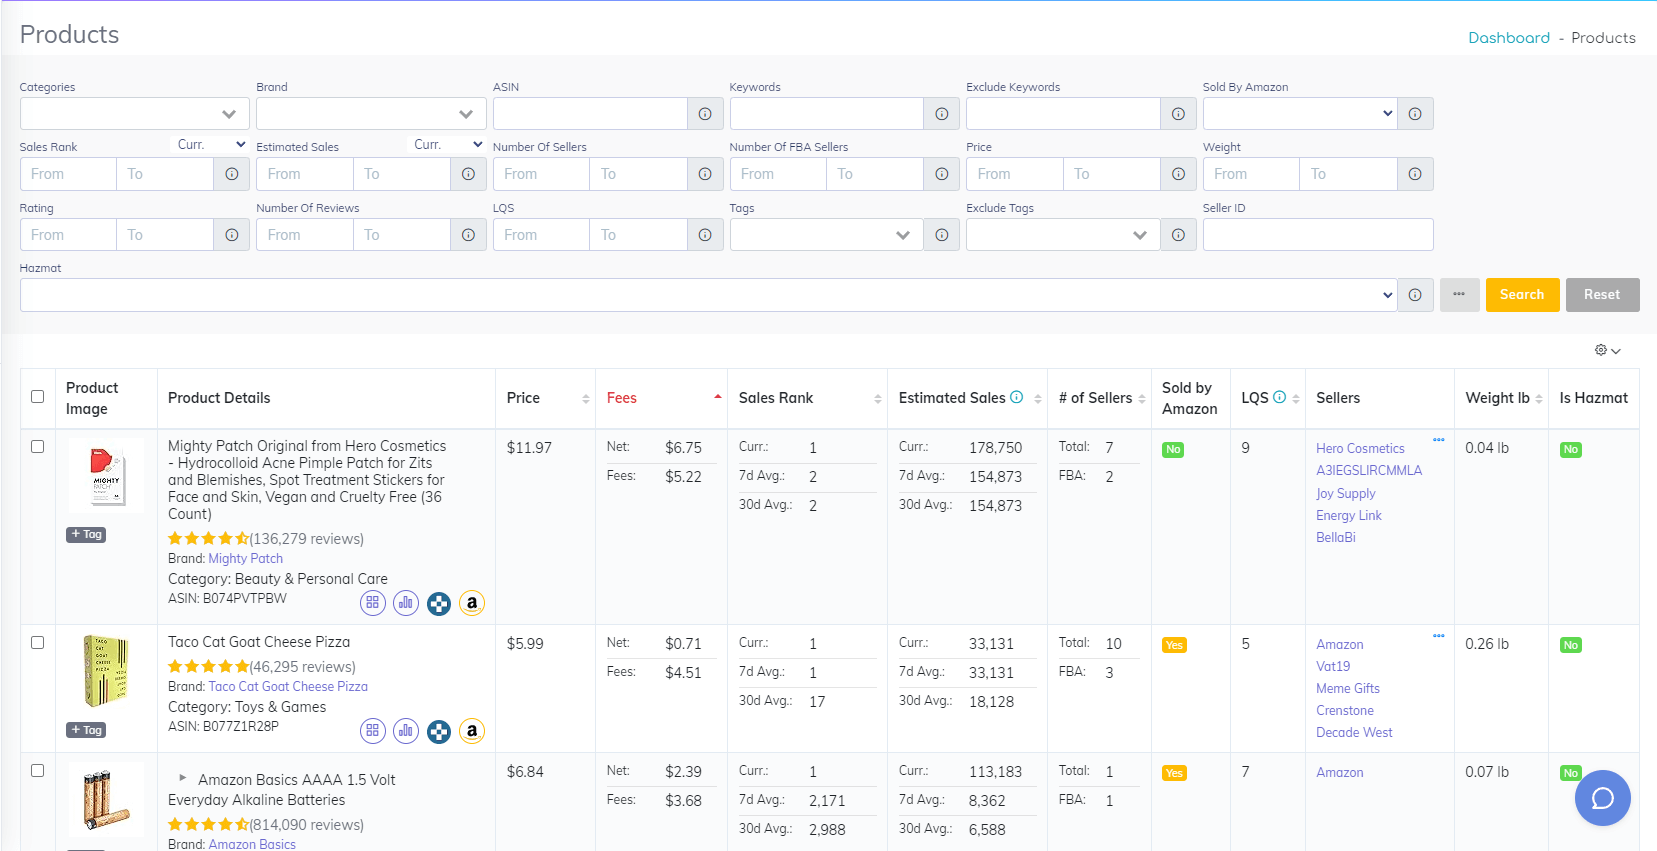Tick the Taco Cat row checkbox
This screenshot has height=851, width=1657.
pyautogui.click(x=38, y=643)
